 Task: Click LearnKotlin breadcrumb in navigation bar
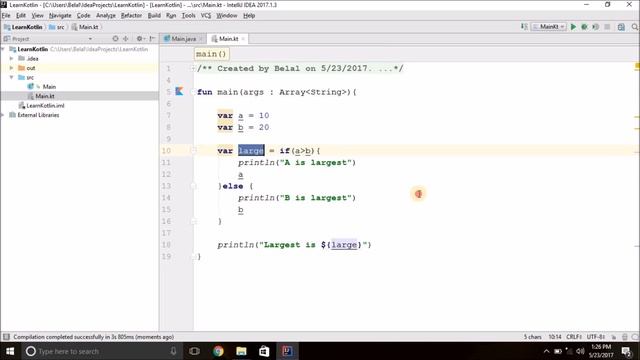[x=23, y=27]
